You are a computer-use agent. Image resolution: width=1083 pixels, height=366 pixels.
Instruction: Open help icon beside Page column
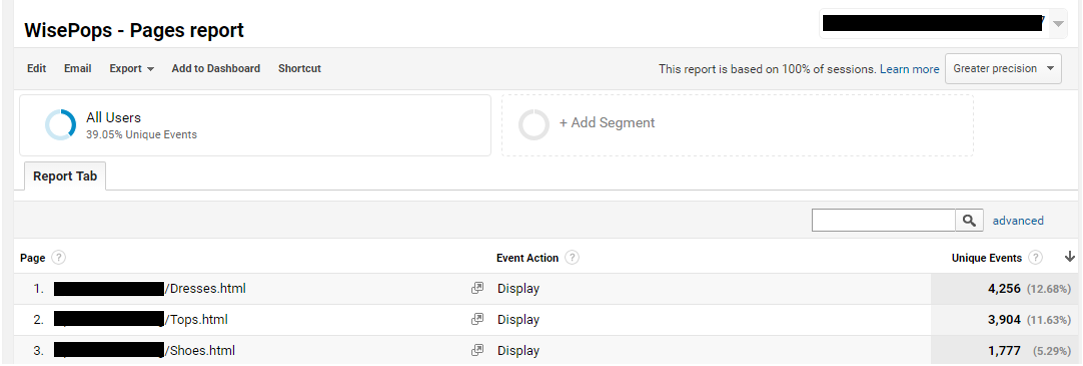click(x=59, y=258)
